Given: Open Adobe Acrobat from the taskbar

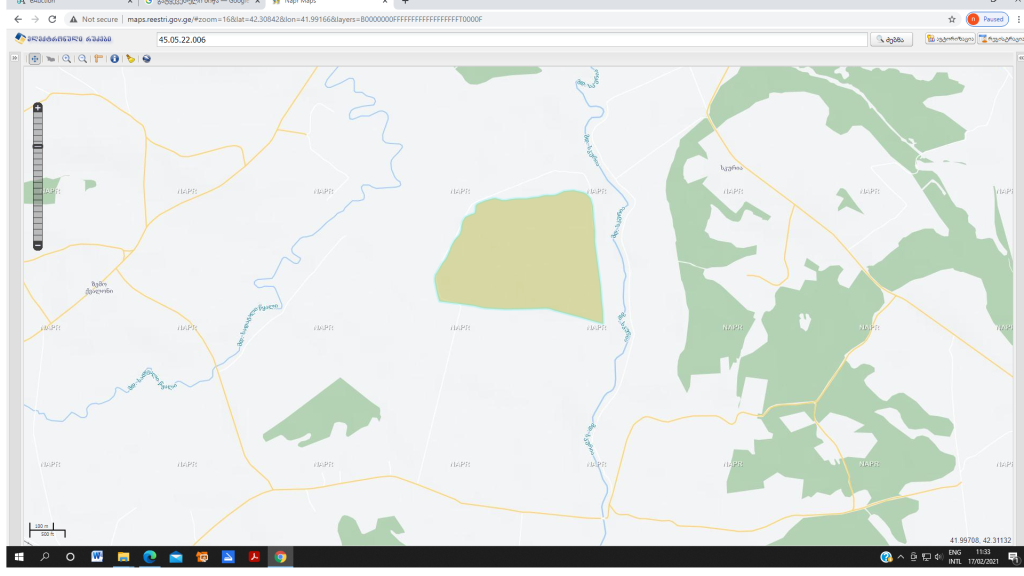Looking at the screenshot, I should (254, 557).
